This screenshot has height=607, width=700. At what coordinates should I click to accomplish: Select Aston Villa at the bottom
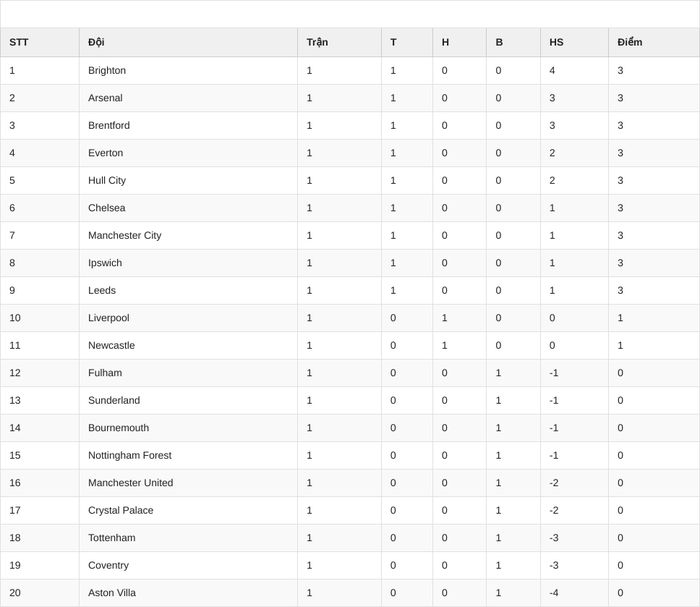[112, 593]
